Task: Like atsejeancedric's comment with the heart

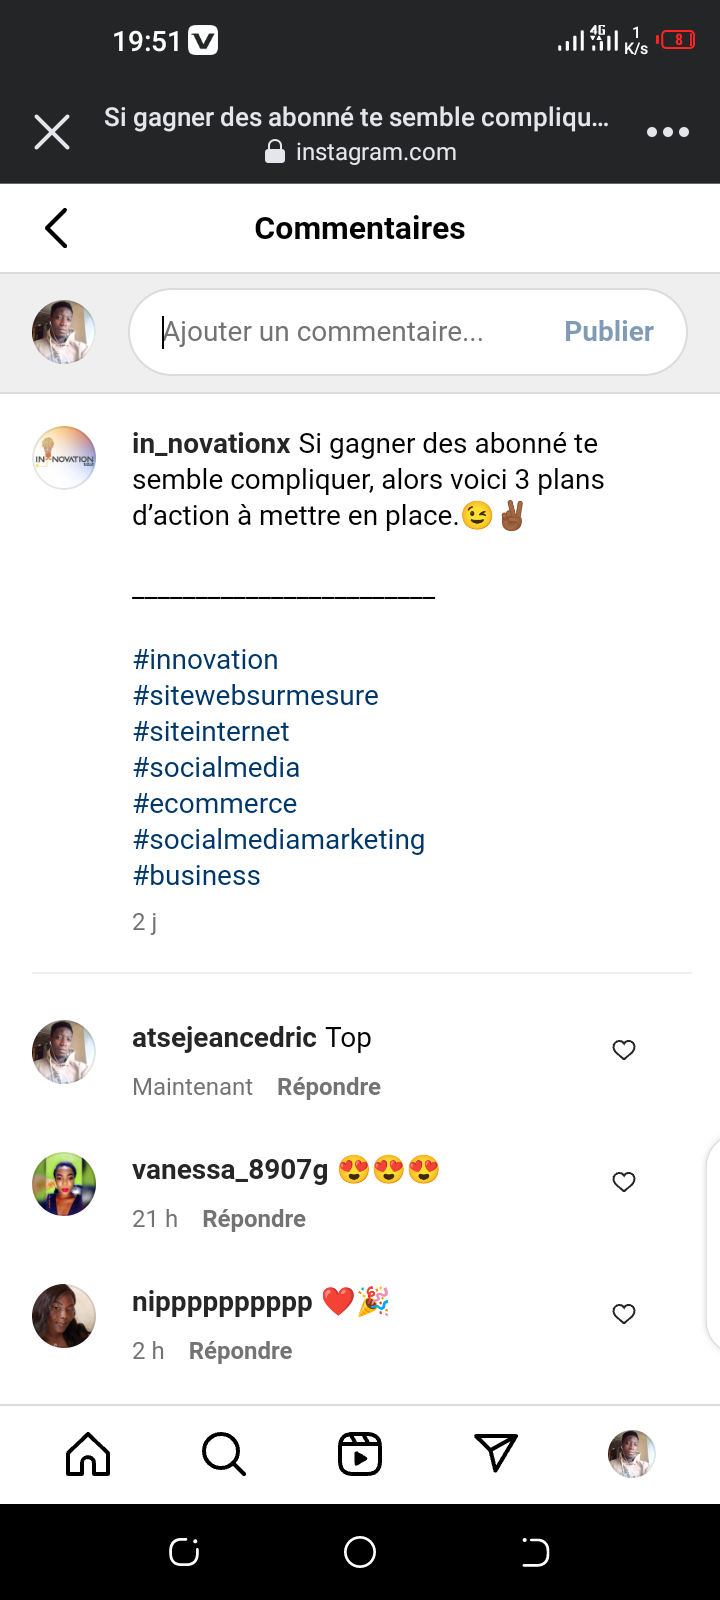Action: click(624, 1050)
